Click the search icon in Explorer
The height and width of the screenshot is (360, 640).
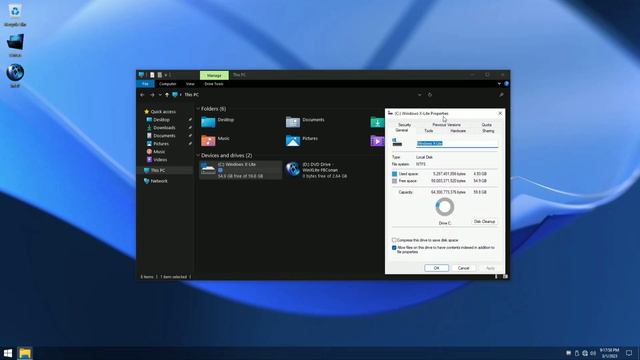point(501,95)
